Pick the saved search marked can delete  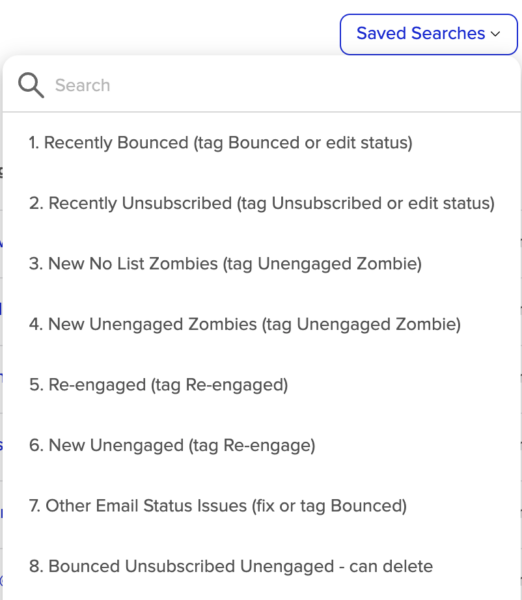(x=261, y=566)
